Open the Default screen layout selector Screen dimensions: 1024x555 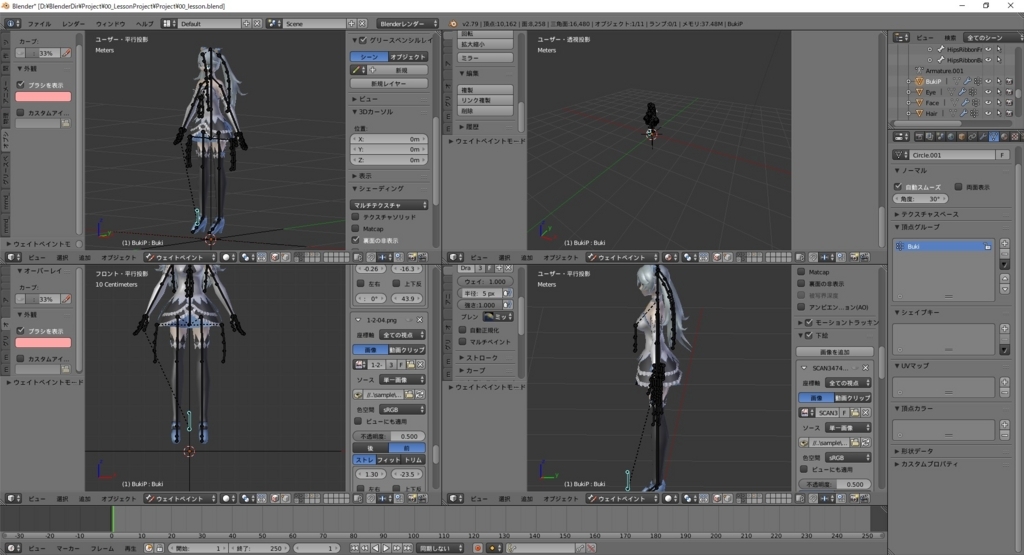210,24
